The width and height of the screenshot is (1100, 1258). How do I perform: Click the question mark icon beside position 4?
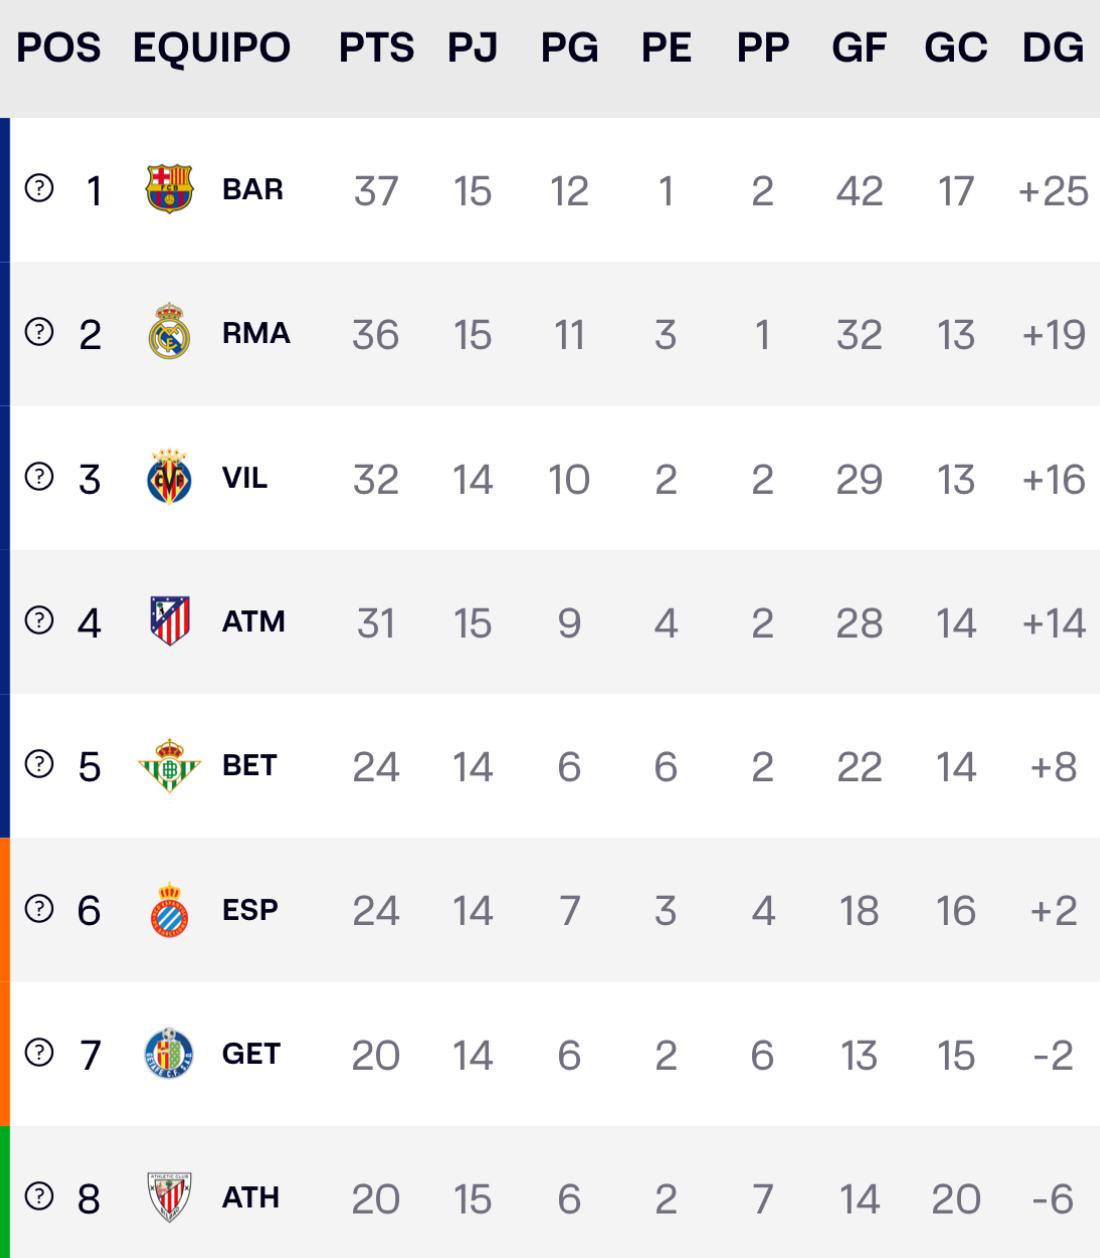39,620
